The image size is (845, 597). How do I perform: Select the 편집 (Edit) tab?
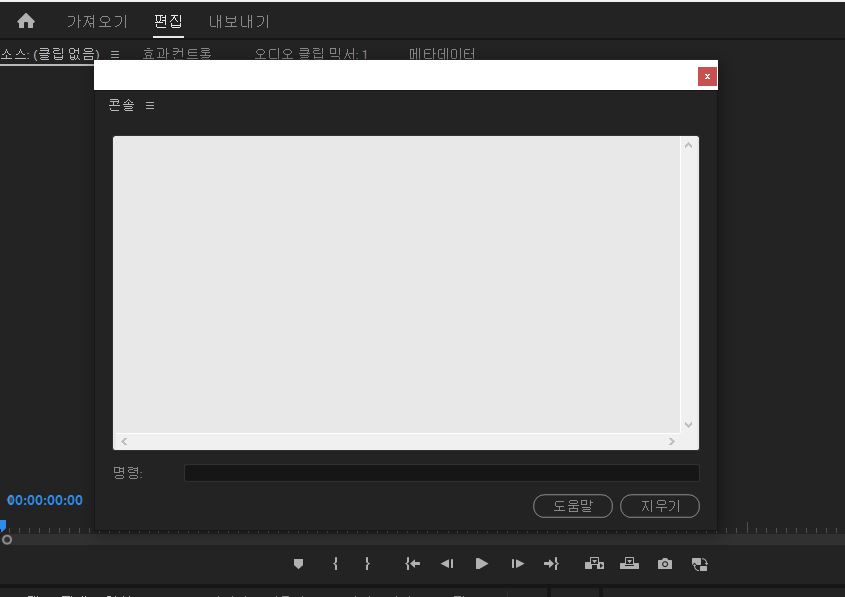tap(168, 22)
